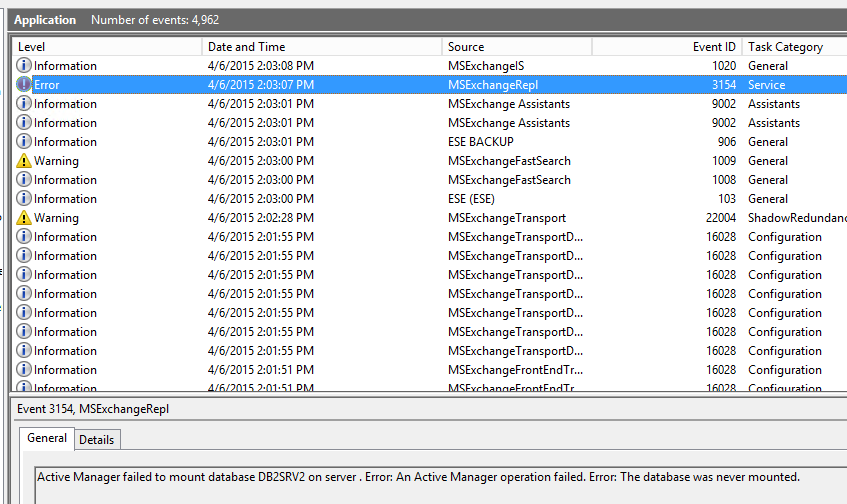Click the warning icon on MSExchangeTransport row
Image resolution: width=847 pixels, height=504 pixels.
pyautogui.click(x=23, y=218)
